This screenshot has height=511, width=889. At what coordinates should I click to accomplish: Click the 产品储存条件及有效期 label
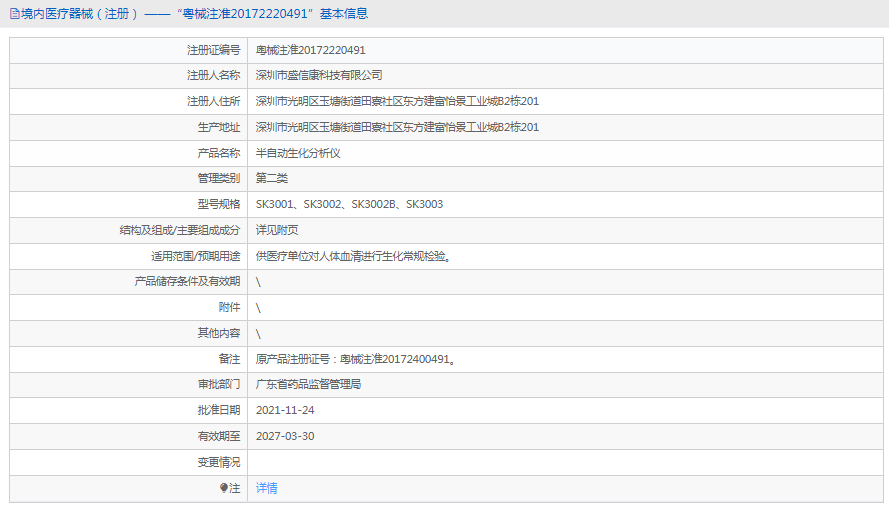pyautogui.click(x=187, y=281)
